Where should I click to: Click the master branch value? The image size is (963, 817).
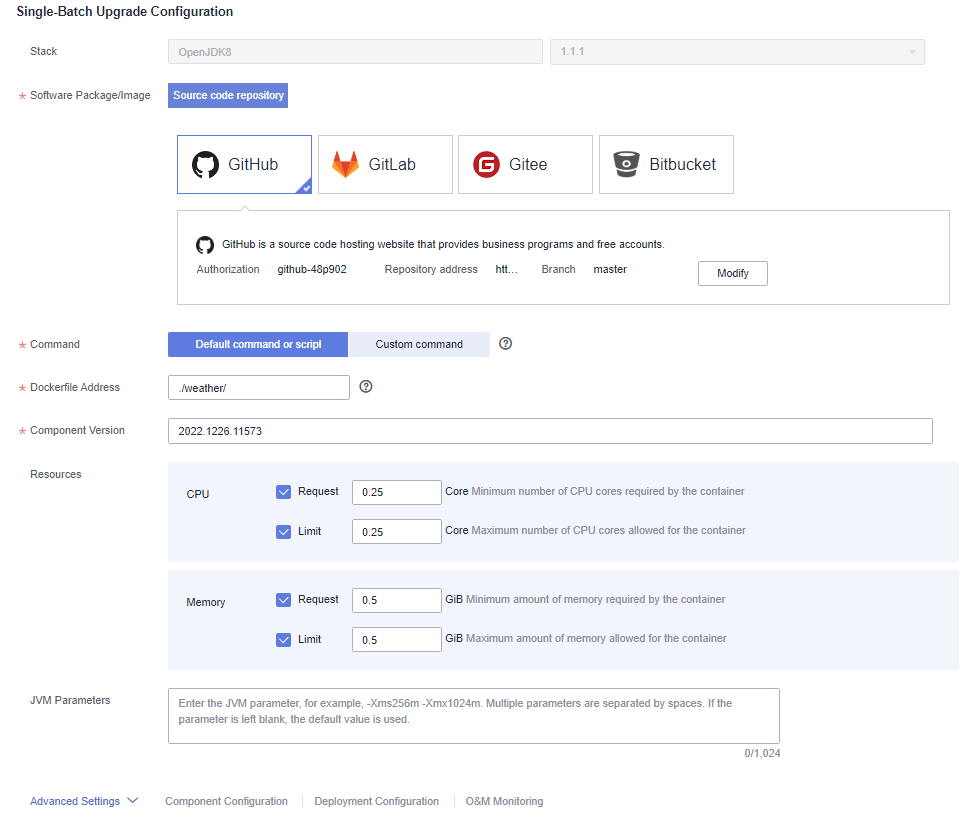click(610, 269)
